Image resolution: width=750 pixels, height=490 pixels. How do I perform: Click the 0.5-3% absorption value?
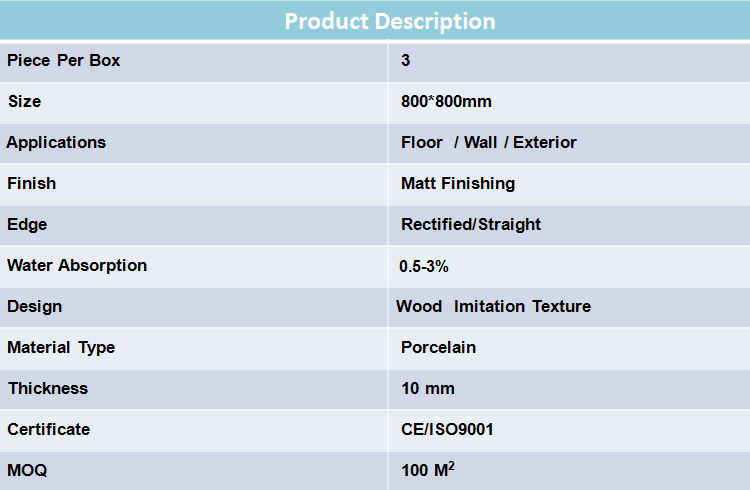424,267
